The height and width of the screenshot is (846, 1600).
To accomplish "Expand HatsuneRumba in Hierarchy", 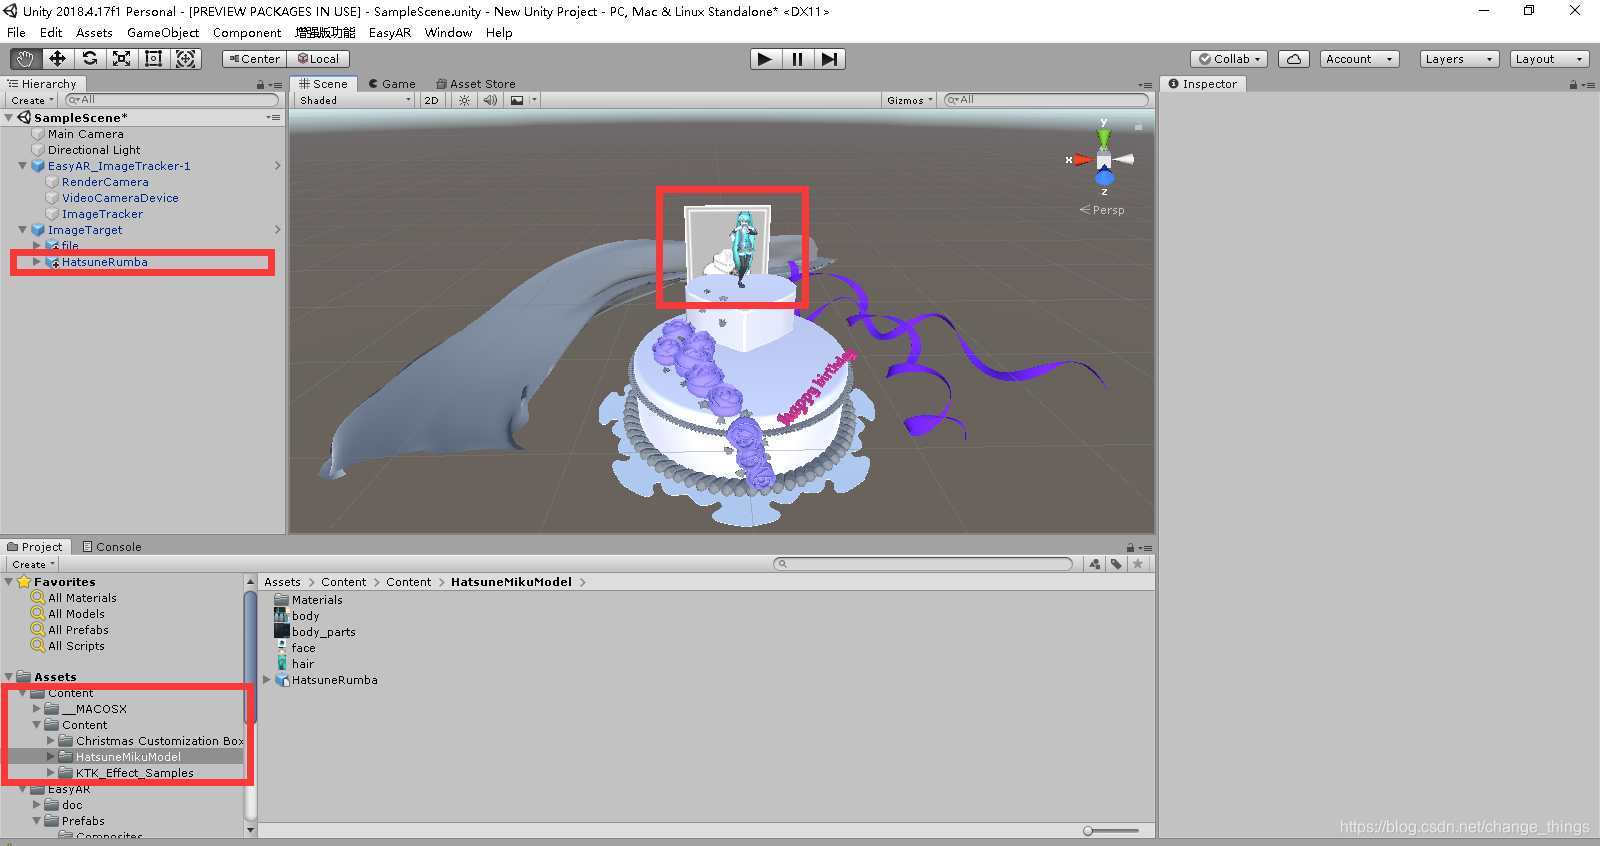I will coord(37,262).
